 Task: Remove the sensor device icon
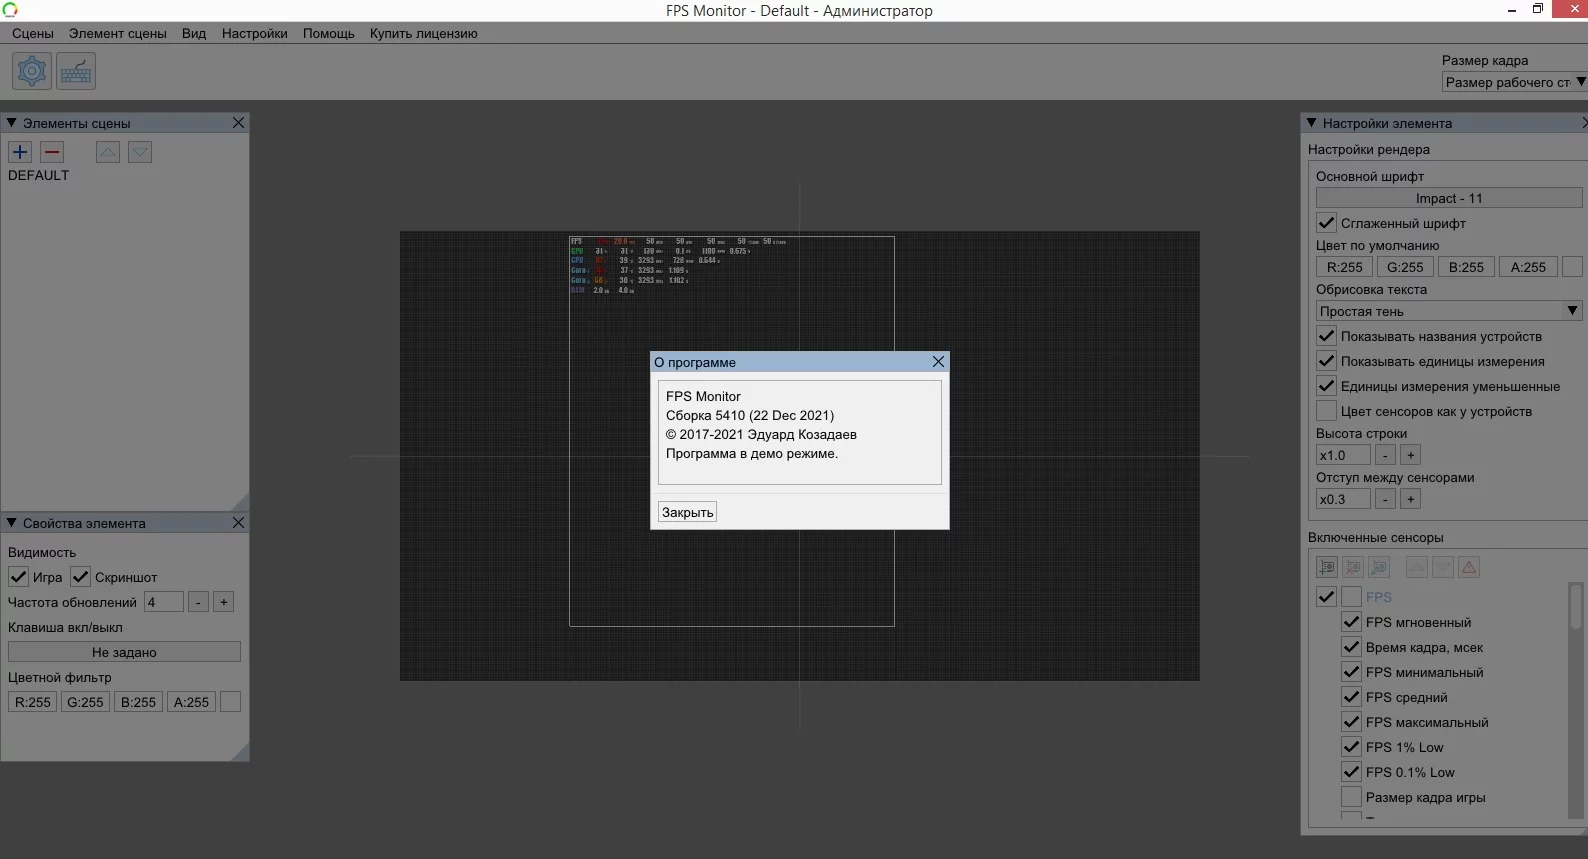(1353, 567)
